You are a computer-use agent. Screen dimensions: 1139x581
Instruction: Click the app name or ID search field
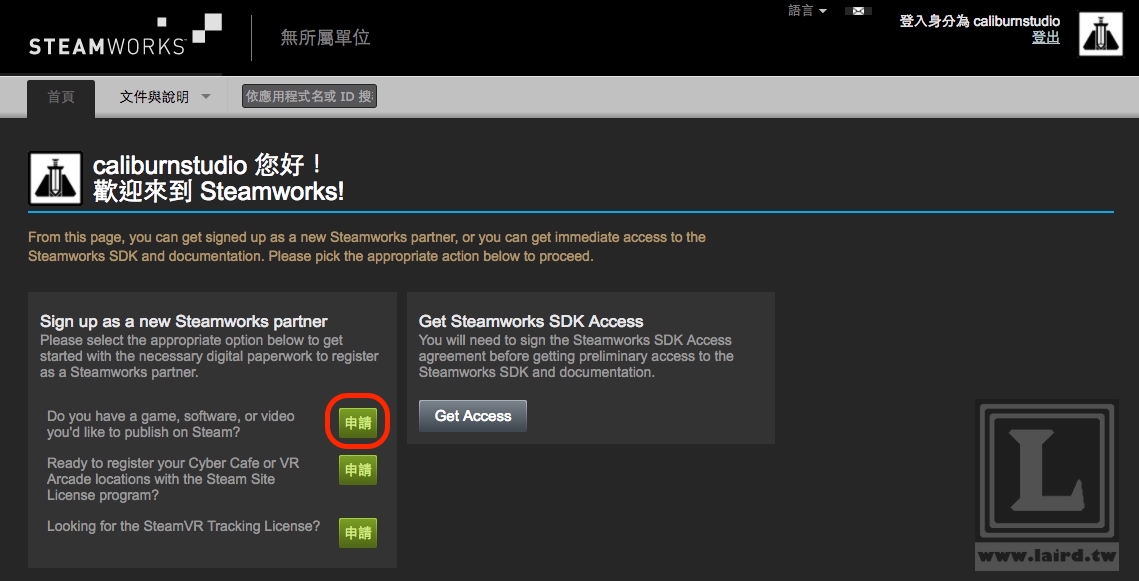point(309,97)
